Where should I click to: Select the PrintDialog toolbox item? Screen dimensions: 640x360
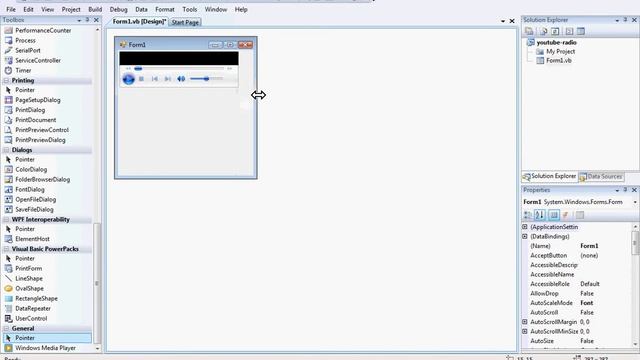point(30,110)
